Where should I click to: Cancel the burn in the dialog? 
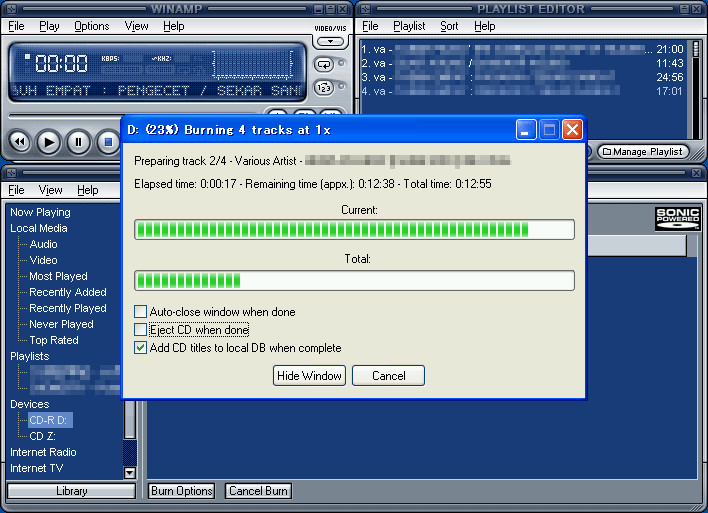[x=388, y=376]
